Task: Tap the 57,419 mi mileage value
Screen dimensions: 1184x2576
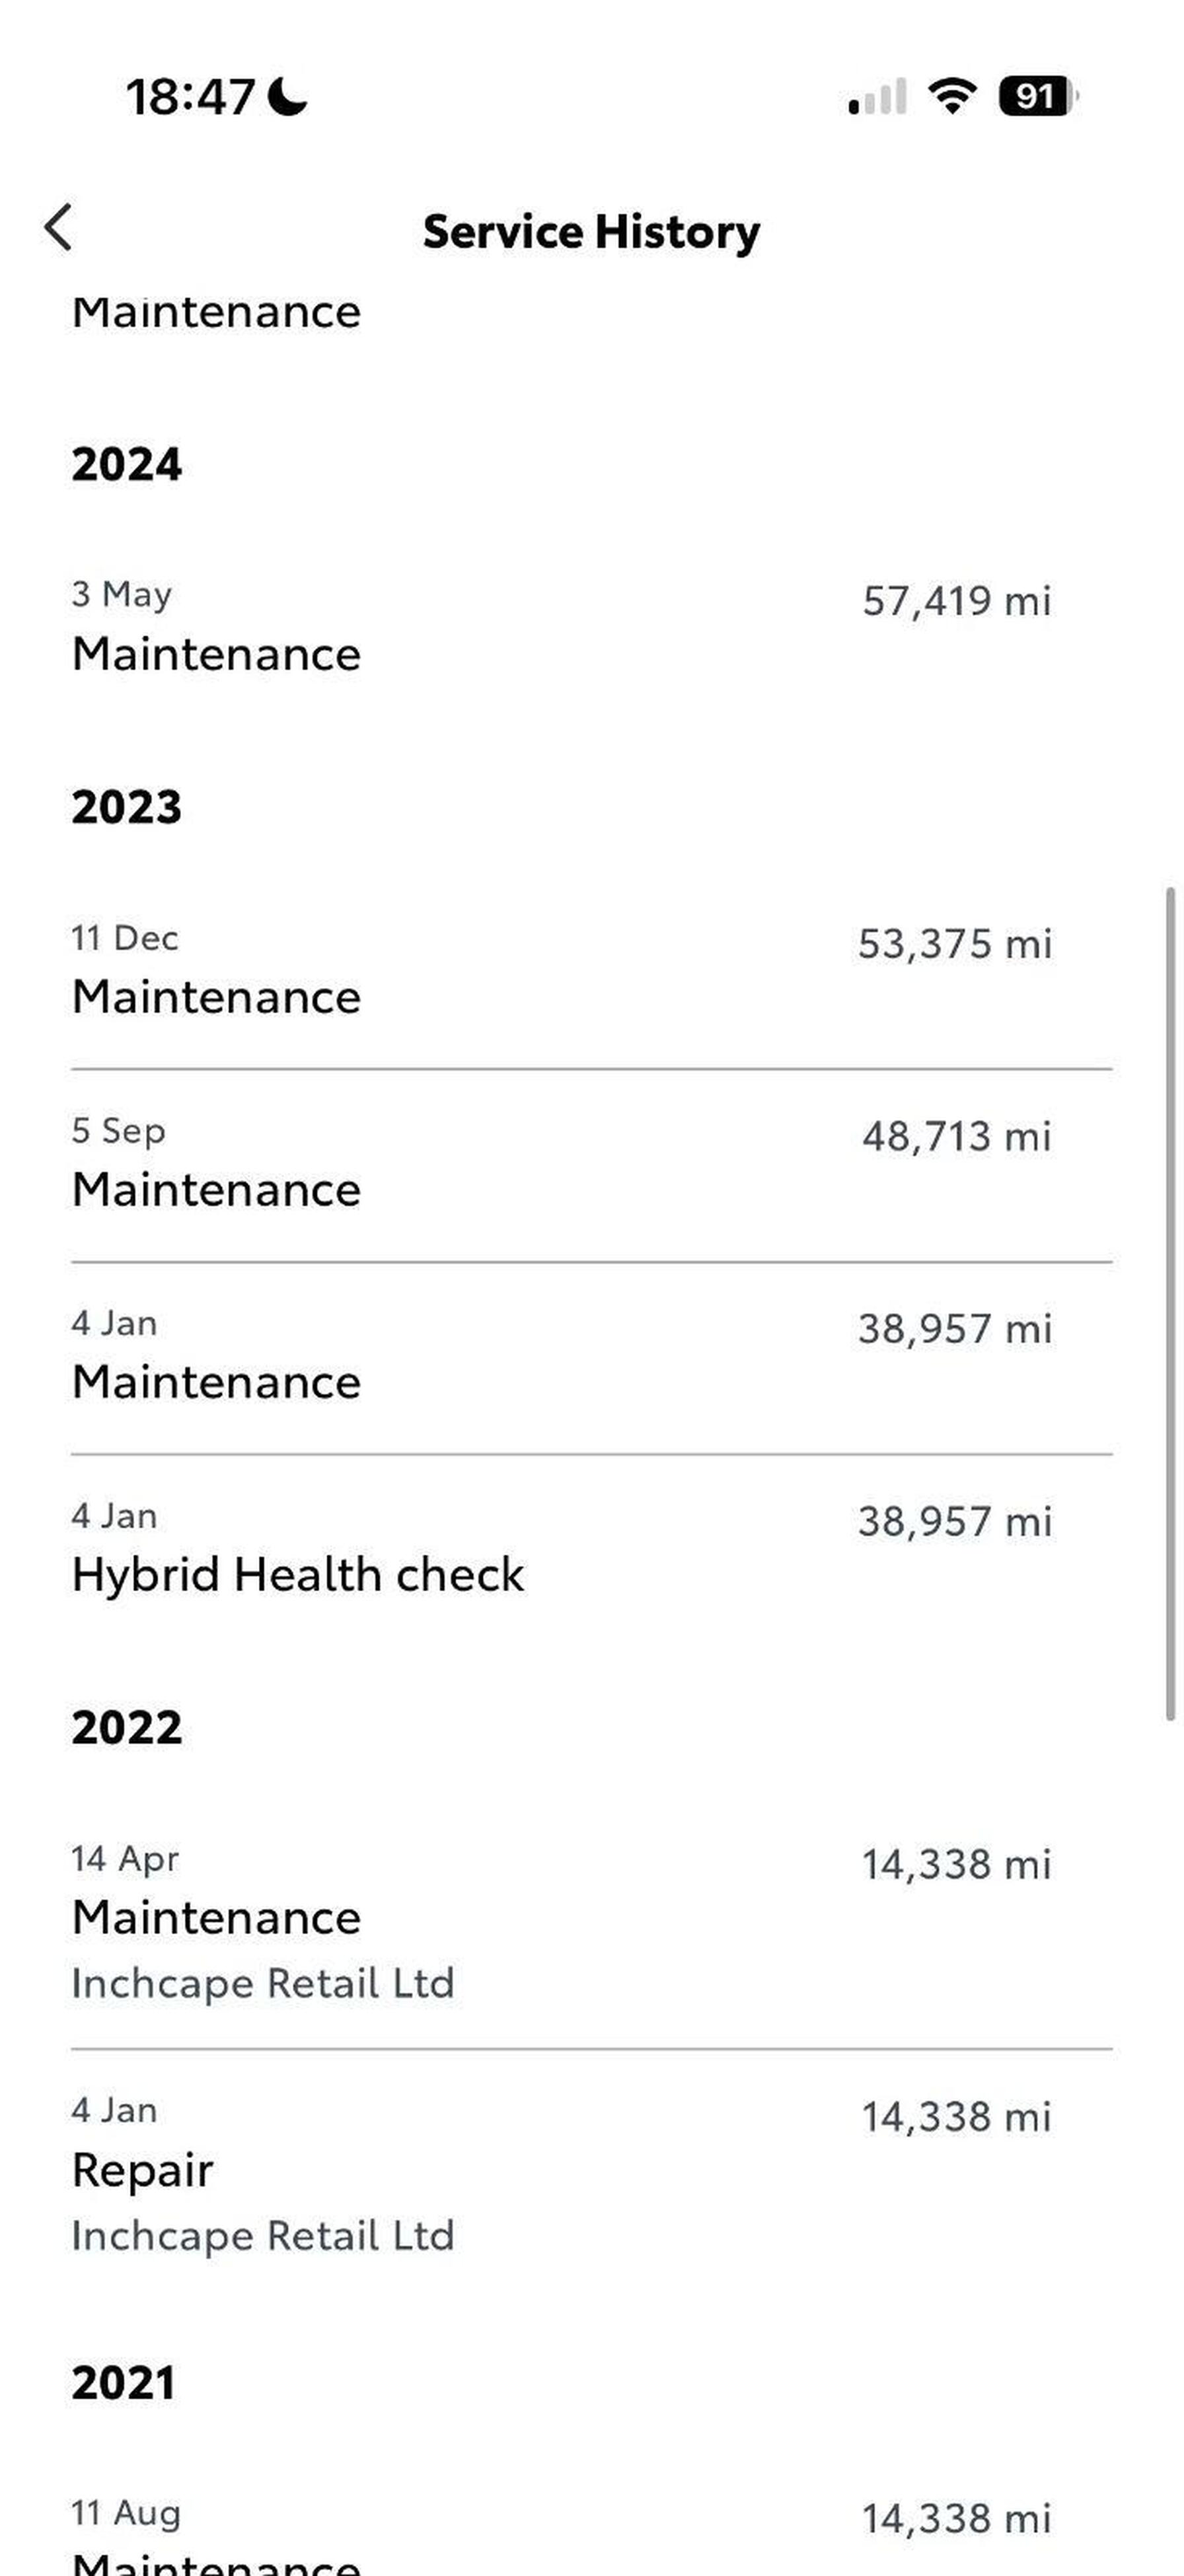Action: coord(956,601)
